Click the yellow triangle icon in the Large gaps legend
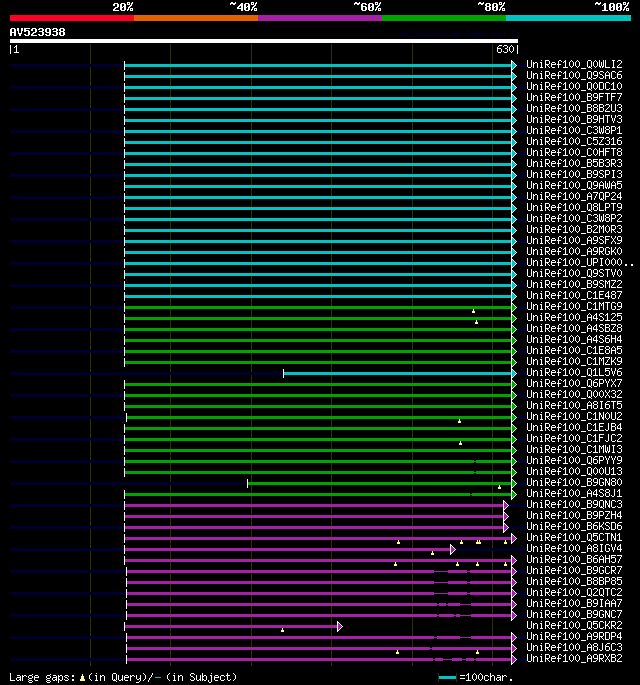Viewport: 640px width, 685px height. [82, 678]
